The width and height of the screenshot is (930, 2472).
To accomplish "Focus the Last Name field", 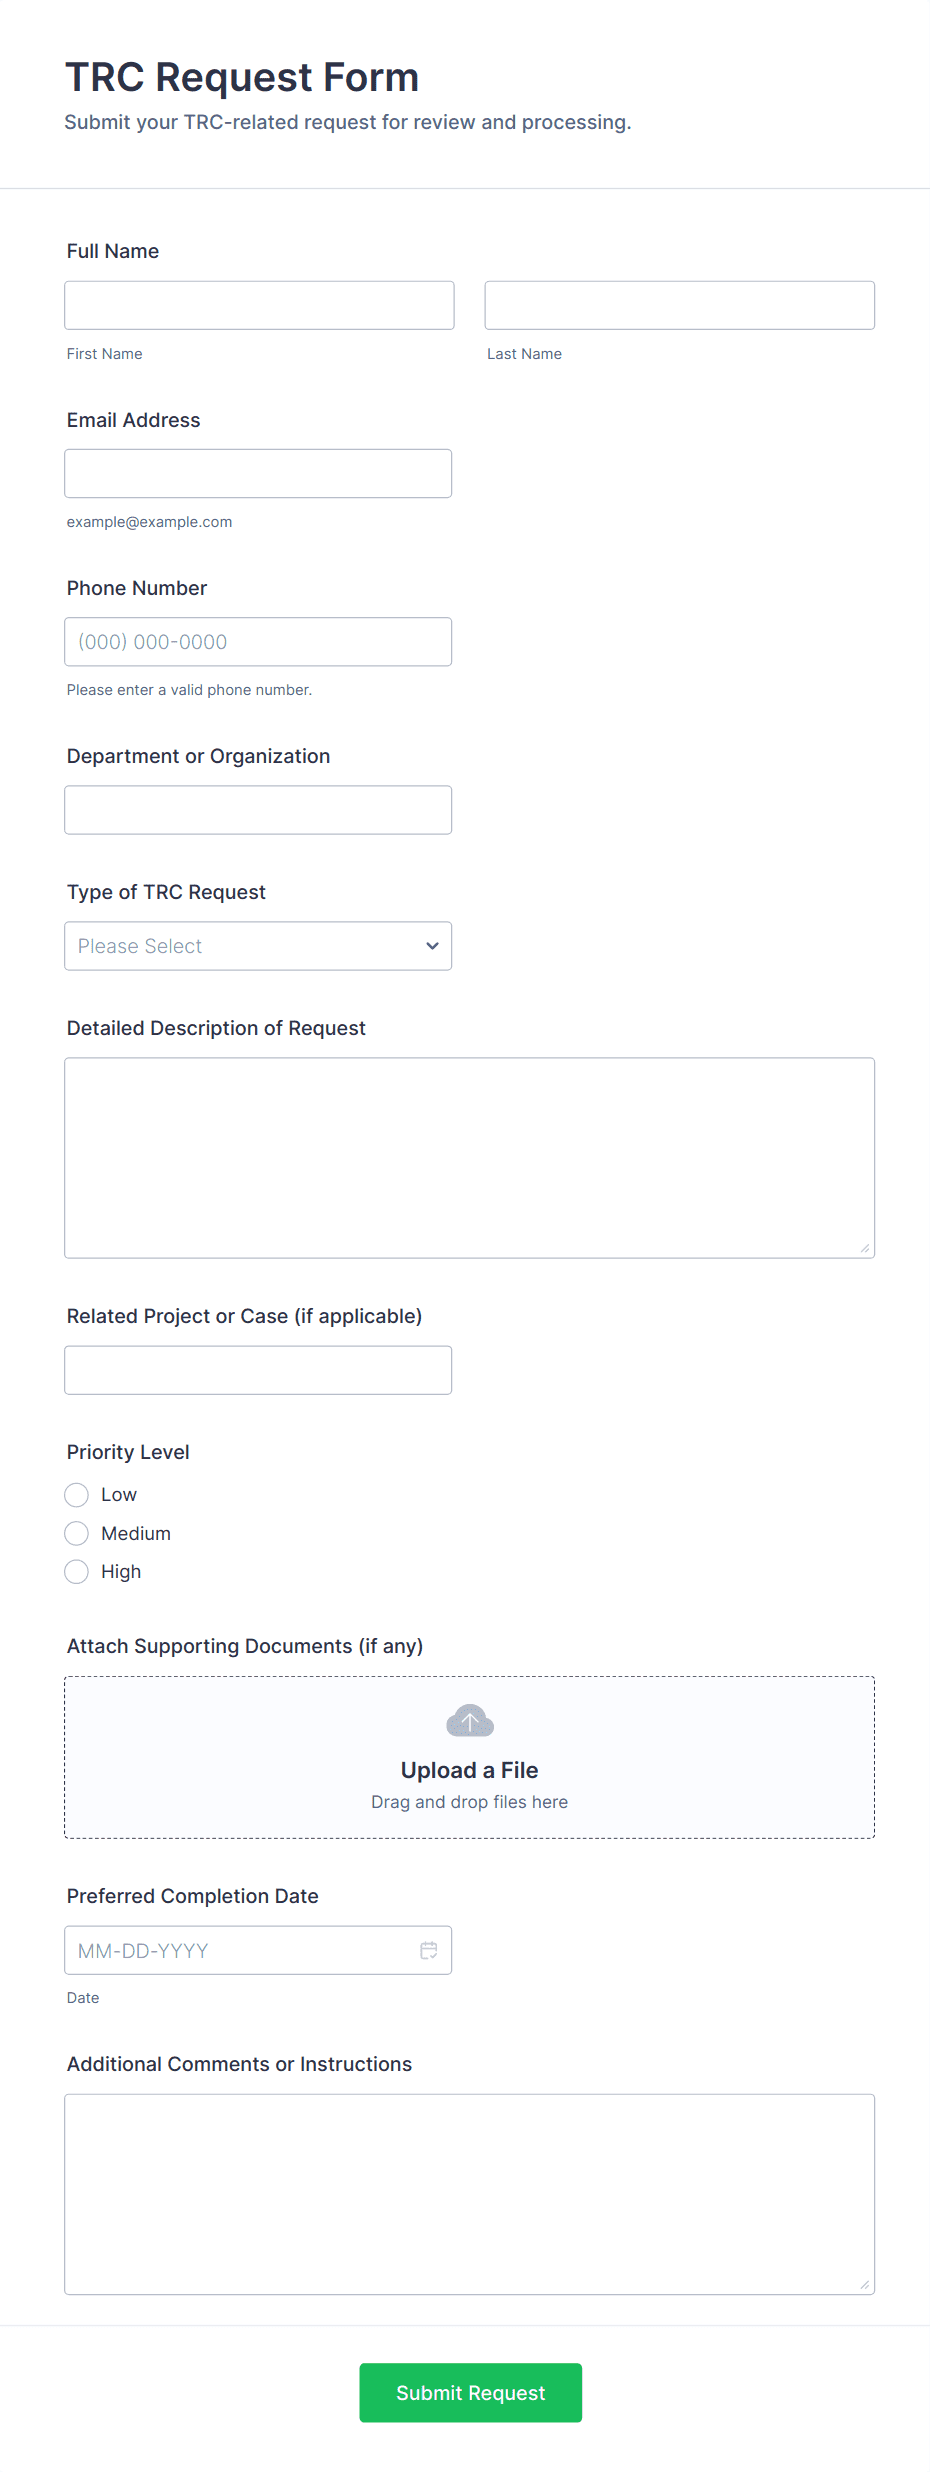I will click(679, 305).
